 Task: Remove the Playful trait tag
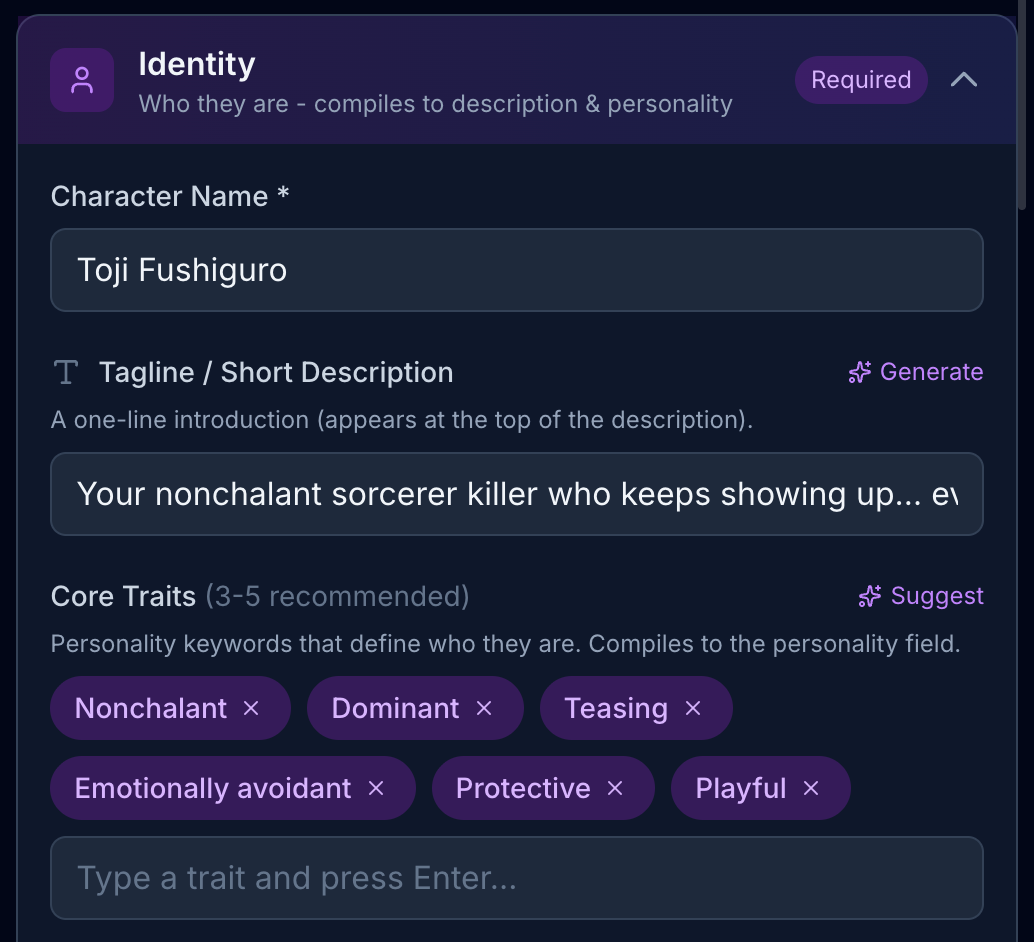click(x=811, y=788)
